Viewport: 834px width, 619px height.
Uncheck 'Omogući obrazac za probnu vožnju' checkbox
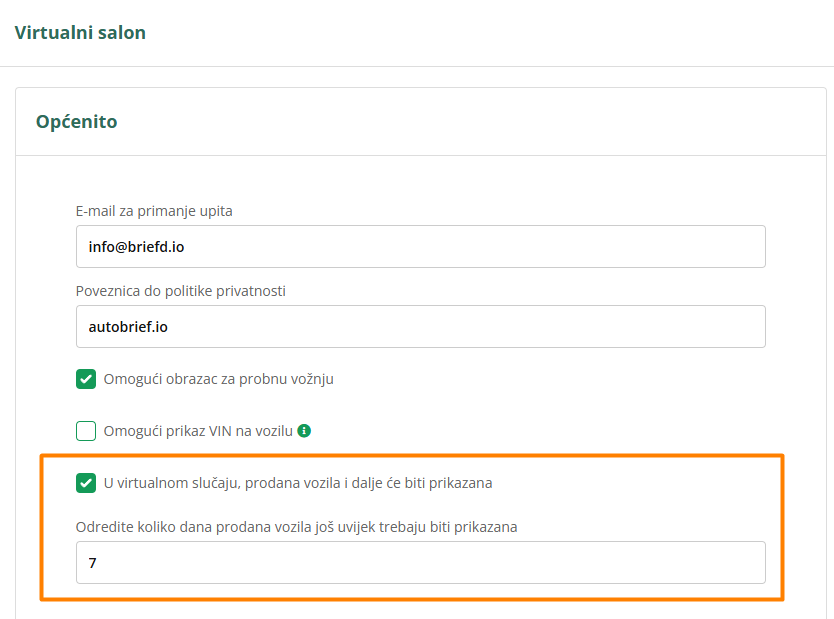86,379
